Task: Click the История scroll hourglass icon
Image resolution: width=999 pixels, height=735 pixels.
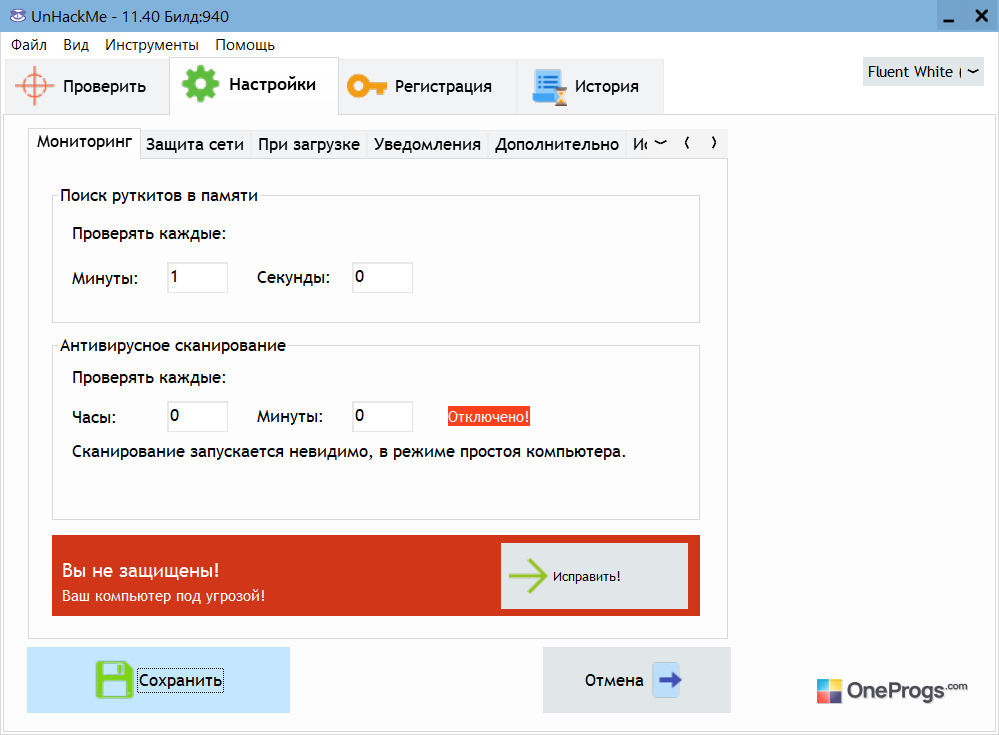Action: 549,87
